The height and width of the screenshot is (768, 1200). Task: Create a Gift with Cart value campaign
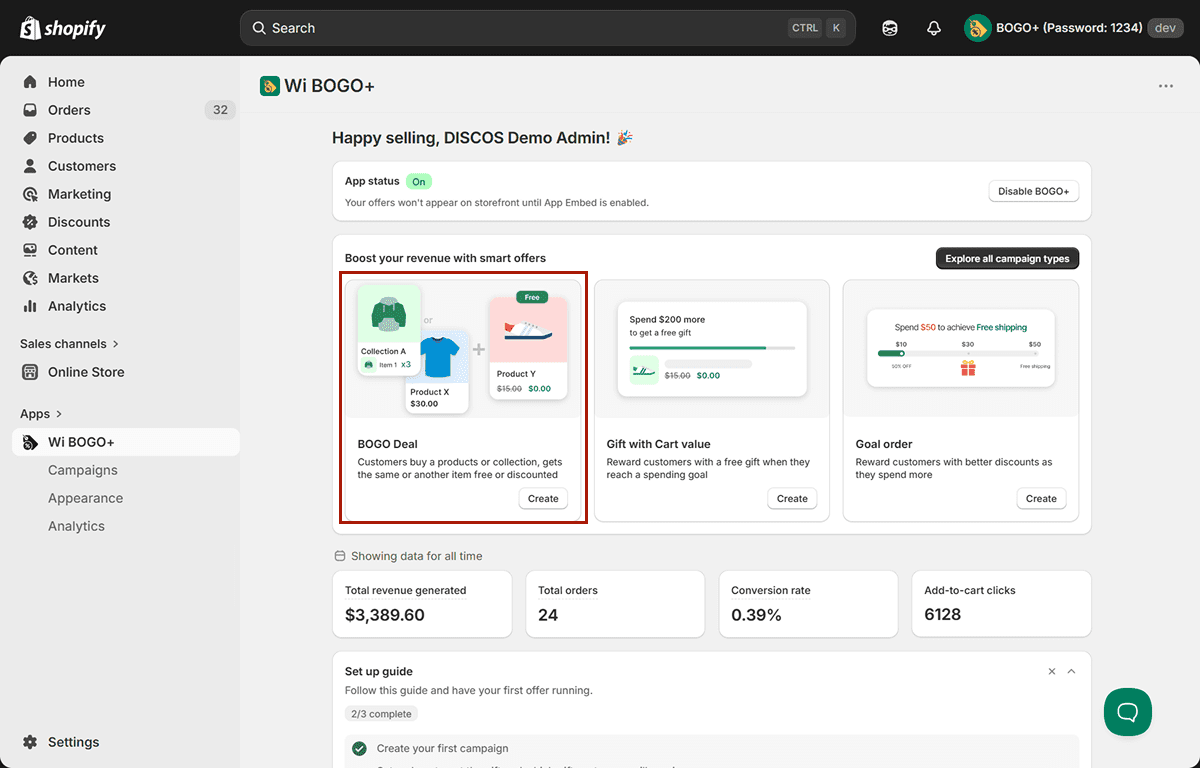[x=792, y=498]
